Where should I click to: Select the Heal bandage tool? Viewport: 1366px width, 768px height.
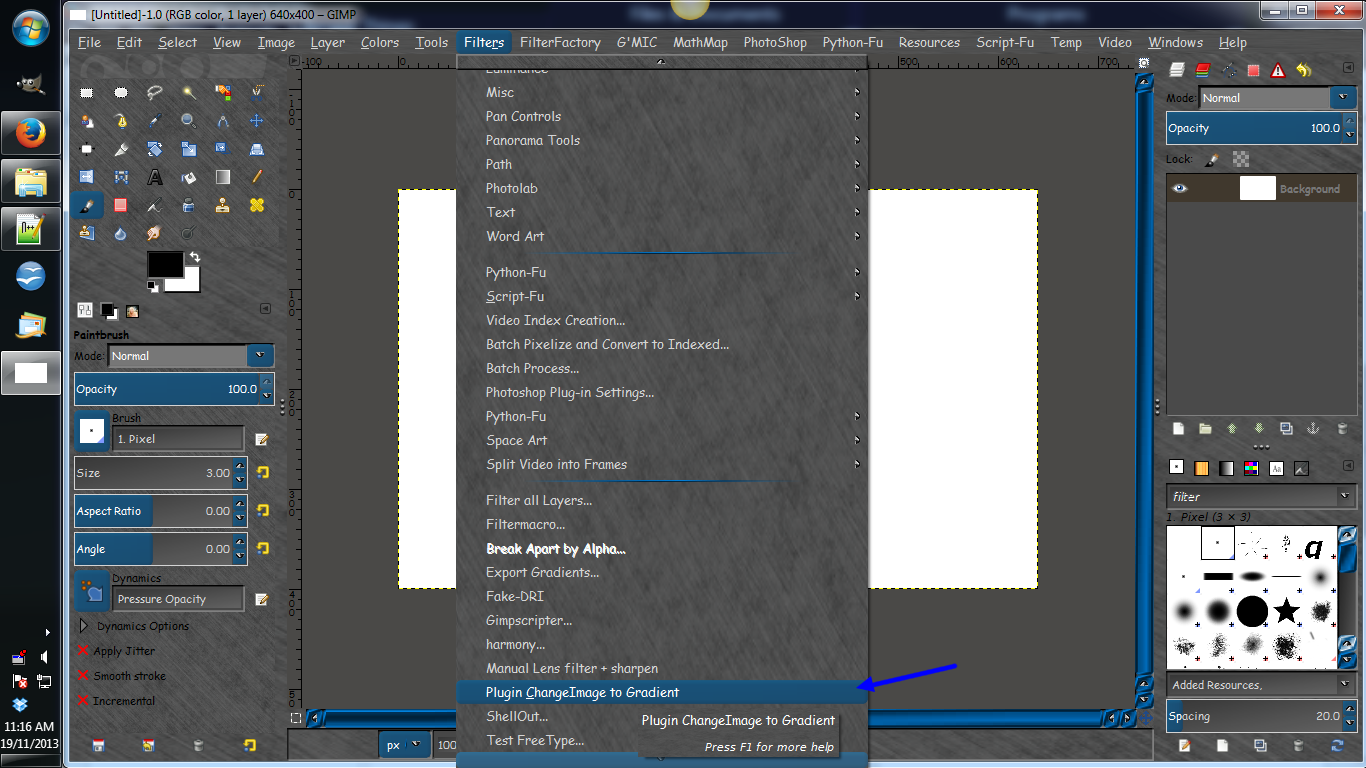point(257,205)
